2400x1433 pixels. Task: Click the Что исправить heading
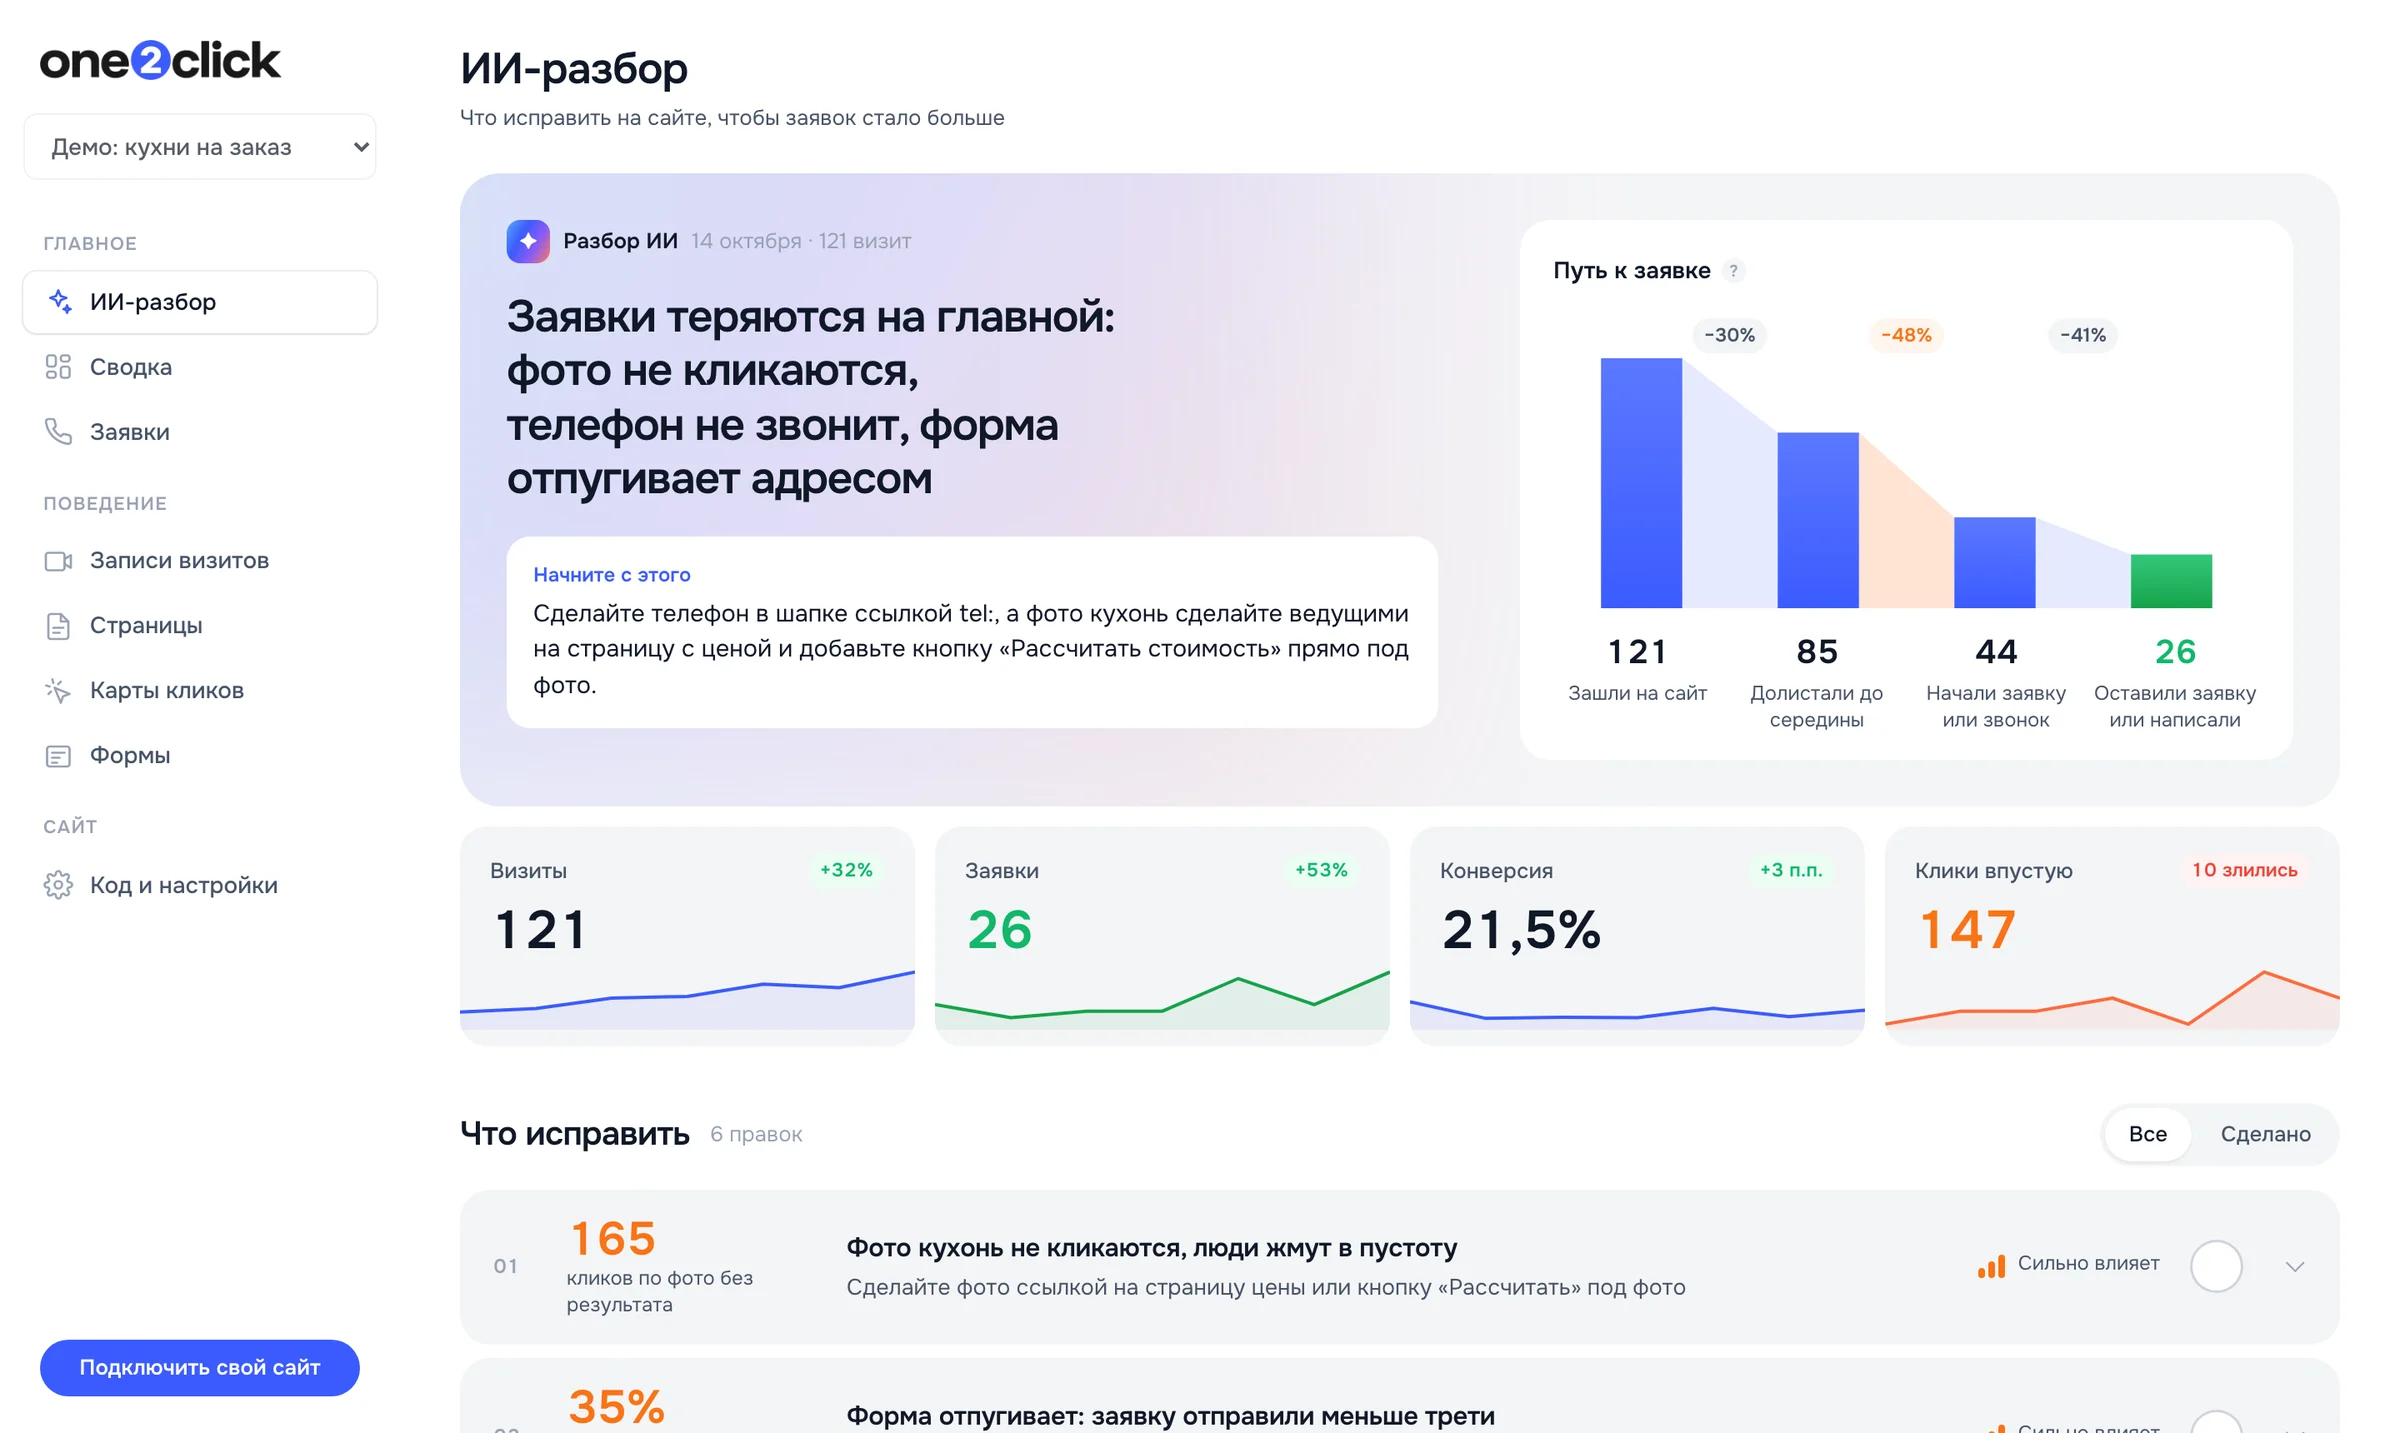click(x=575, y=1133)
